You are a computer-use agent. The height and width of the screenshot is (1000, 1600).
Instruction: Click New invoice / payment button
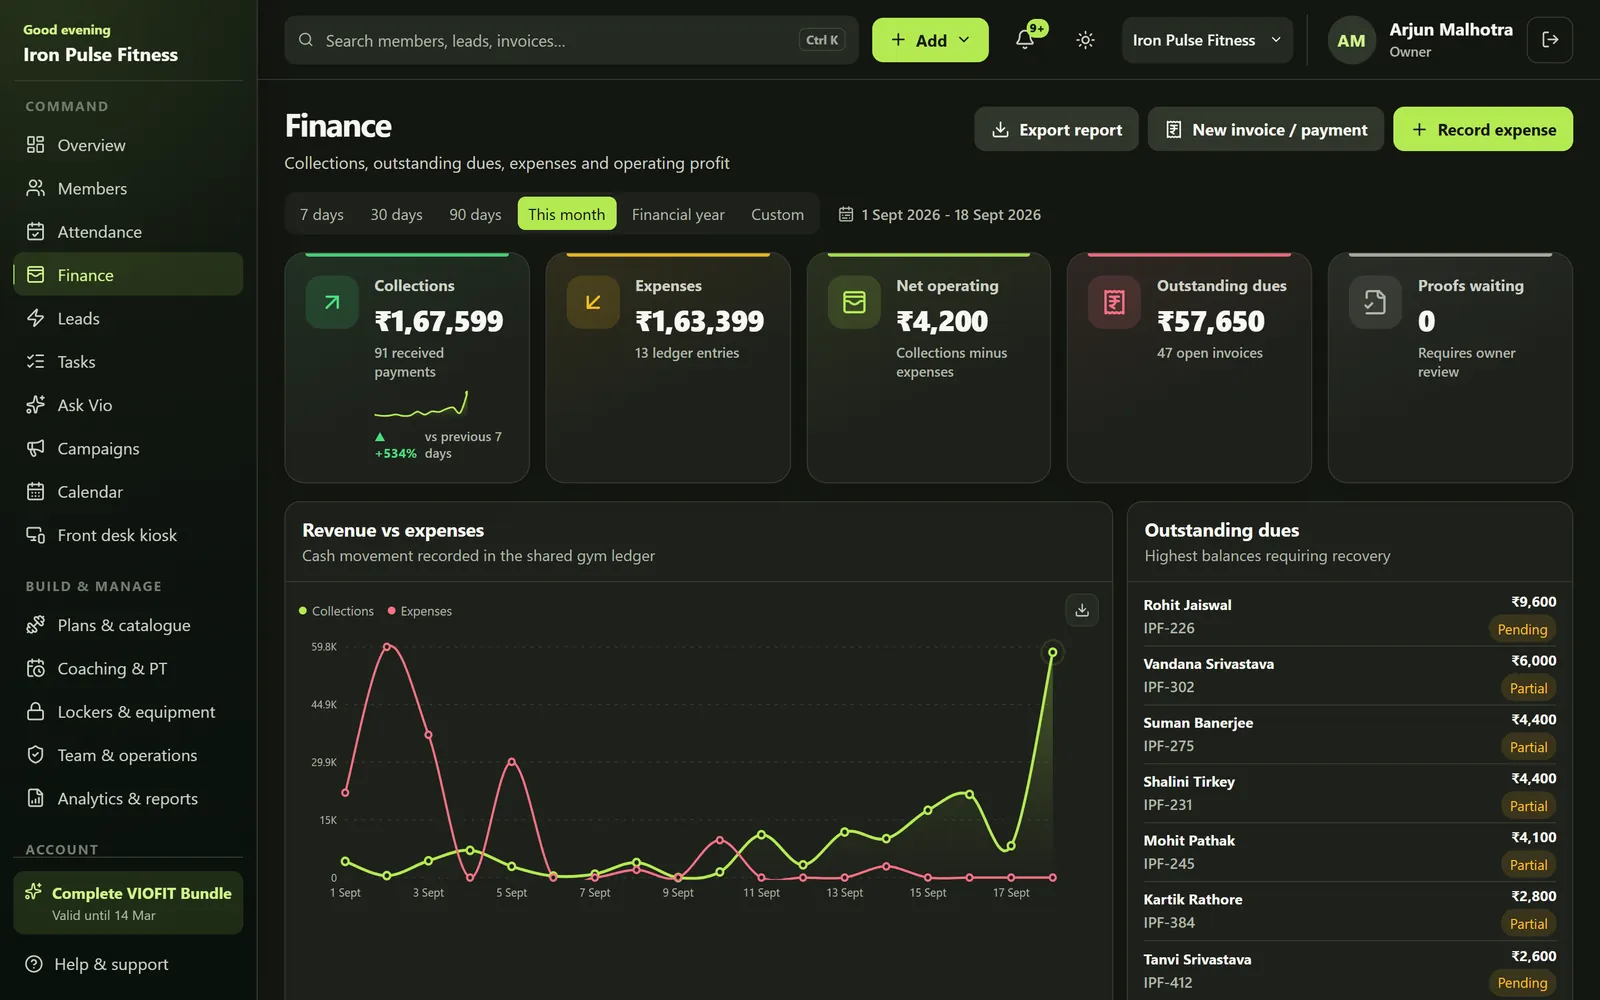pos(1266,129)
